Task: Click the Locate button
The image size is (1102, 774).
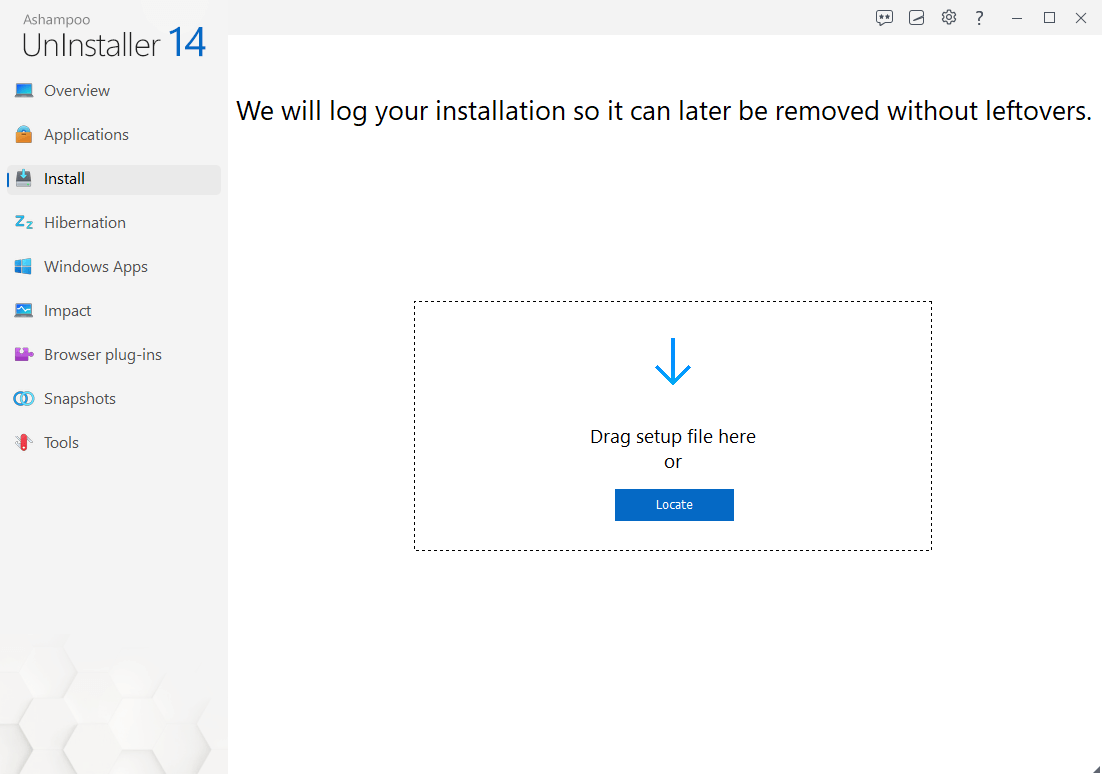Action: click(674, 505)
